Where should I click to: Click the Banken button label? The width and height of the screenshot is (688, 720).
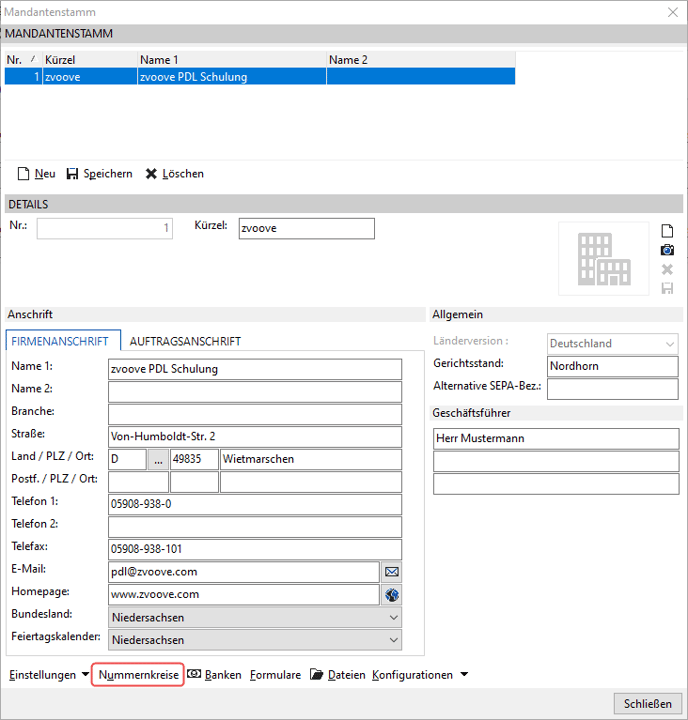[x=223, y=675]
